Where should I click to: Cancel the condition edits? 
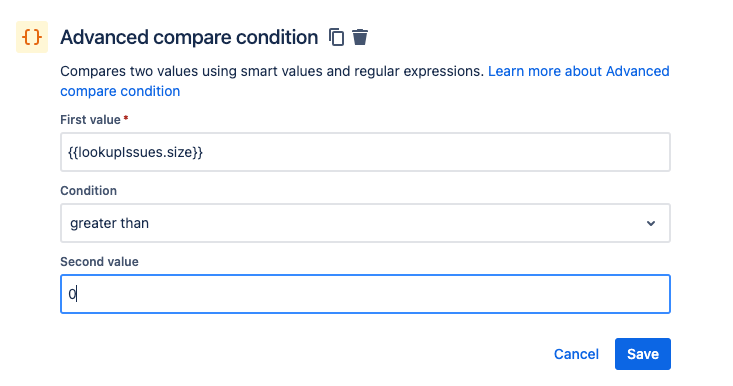(576, 354)
